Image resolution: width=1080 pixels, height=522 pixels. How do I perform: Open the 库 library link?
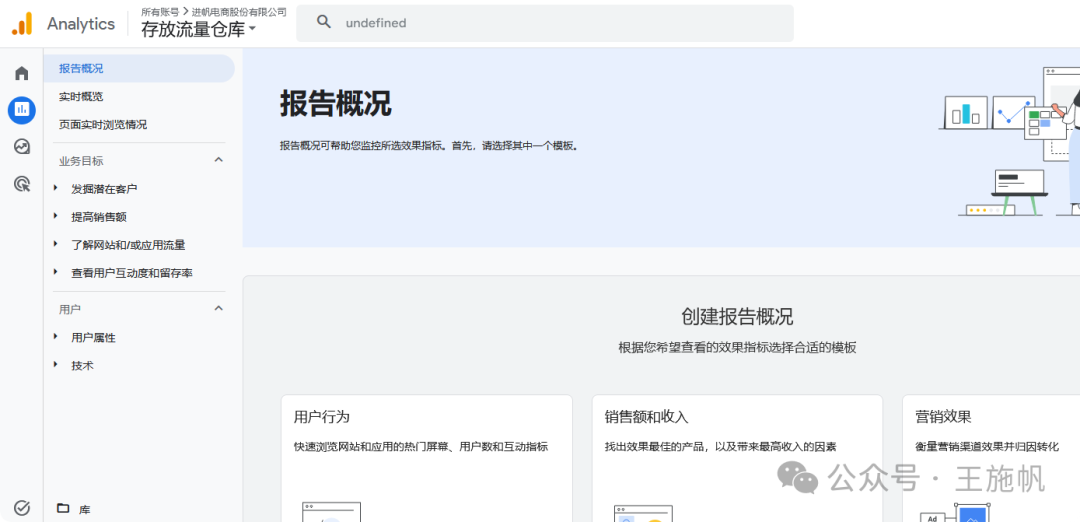(x=85, y=510)
